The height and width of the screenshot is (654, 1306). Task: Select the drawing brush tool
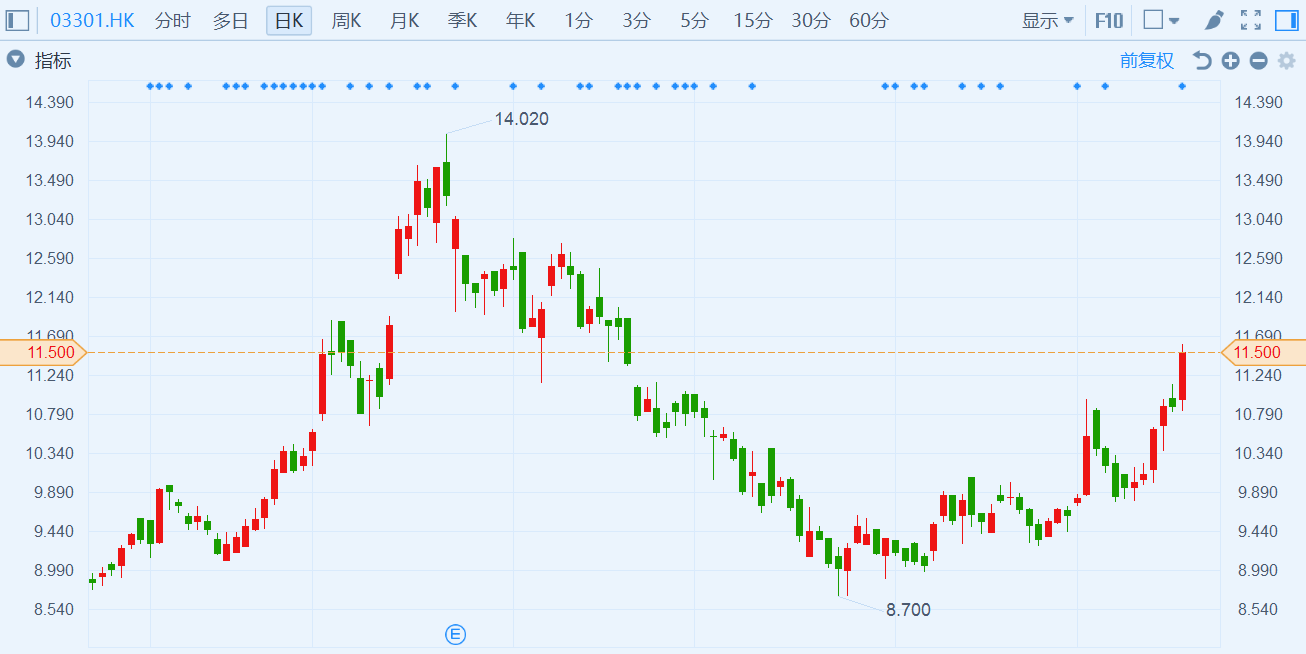point(1213,20)
